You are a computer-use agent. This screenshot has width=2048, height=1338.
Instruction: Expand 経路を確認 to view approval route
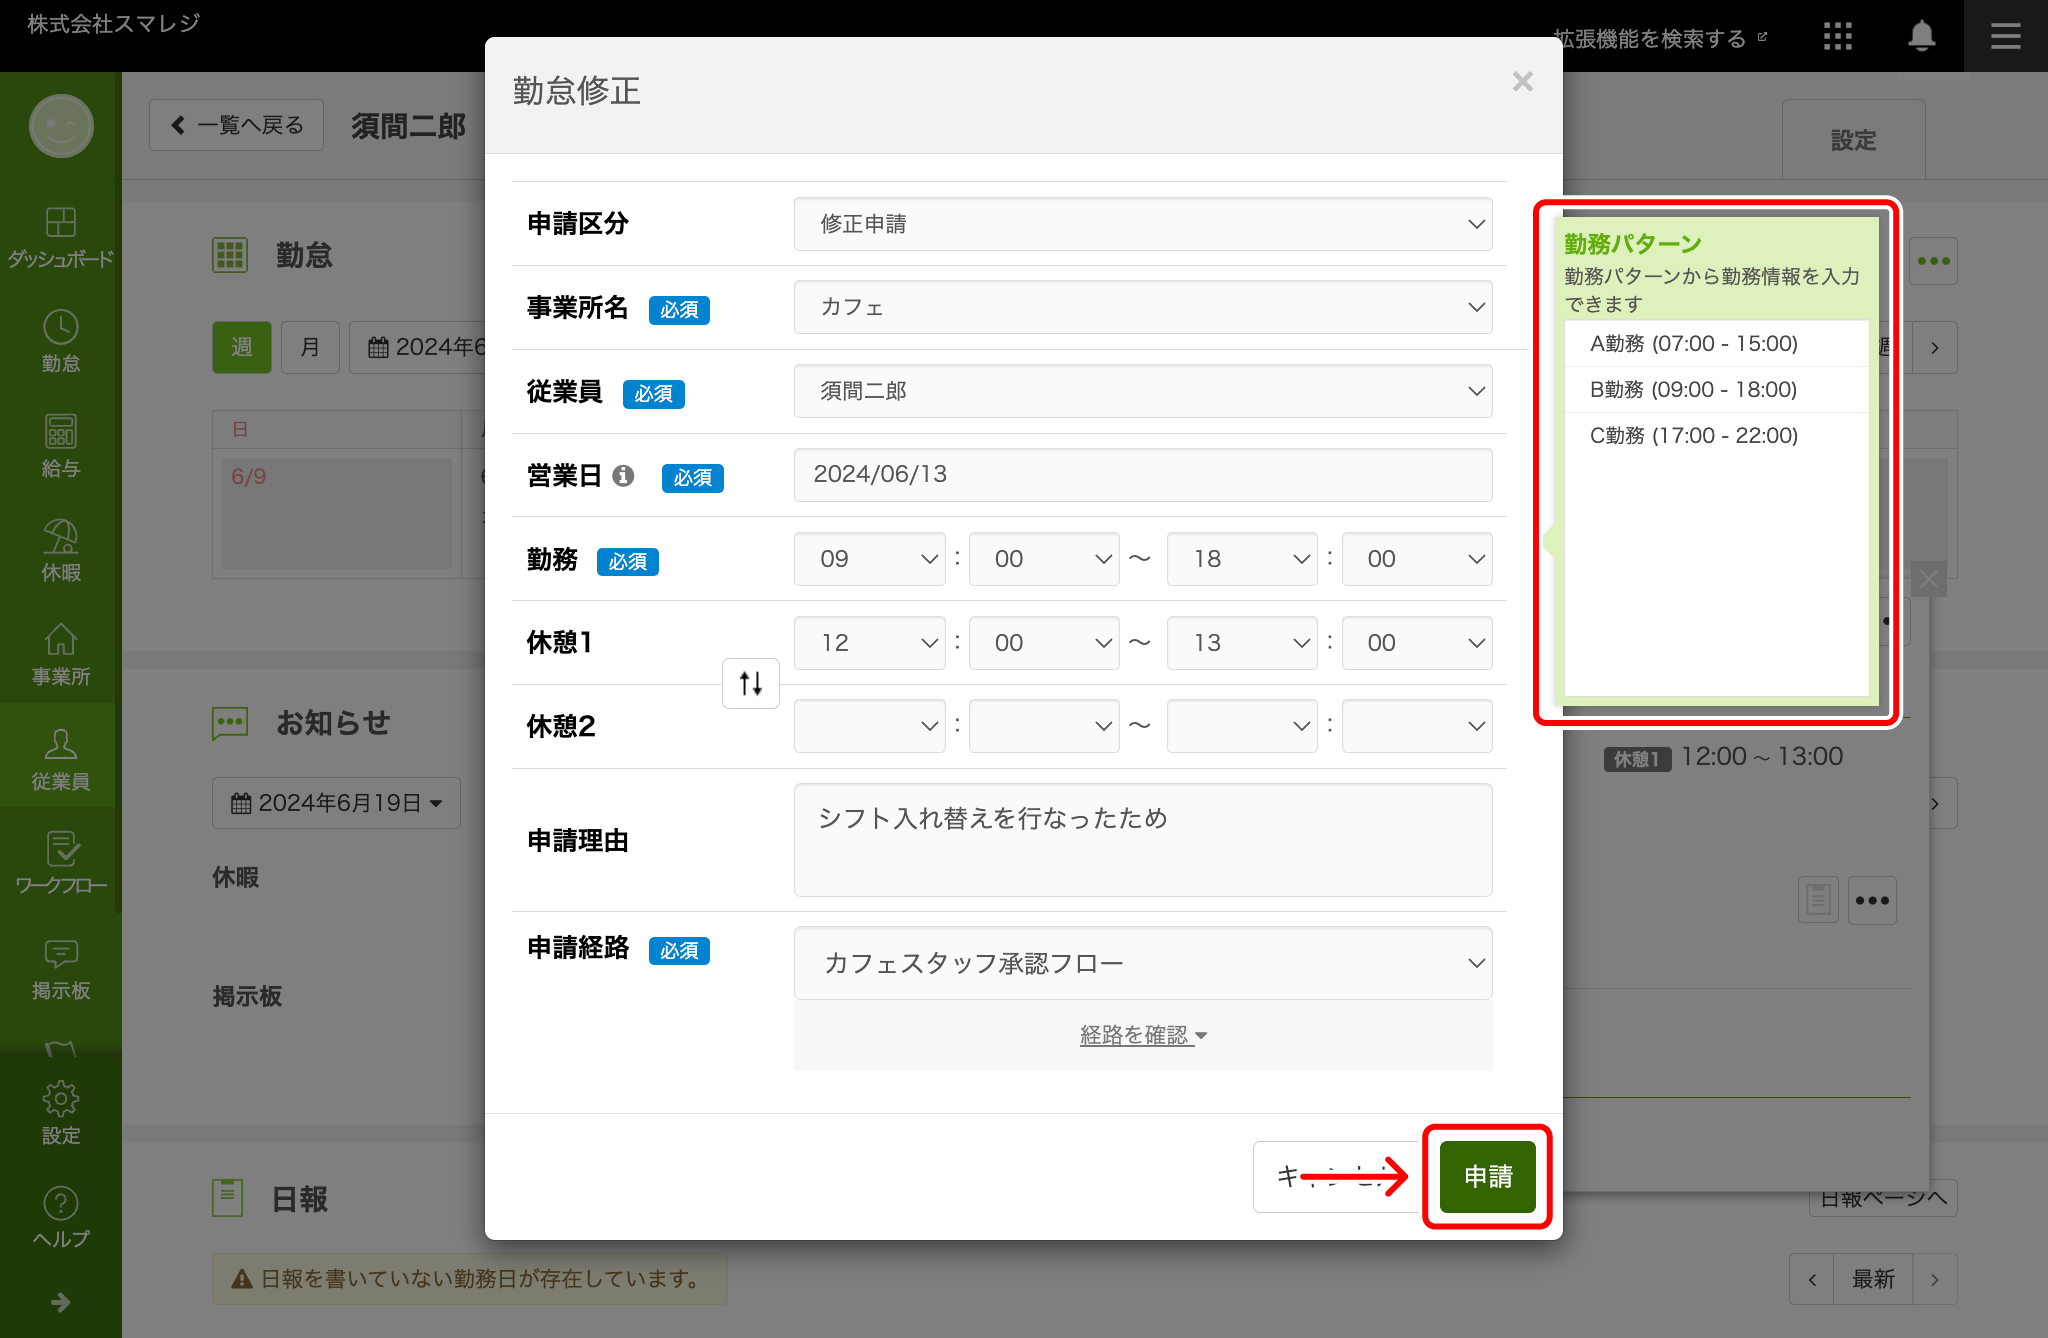click(x=1143, y=1035)
